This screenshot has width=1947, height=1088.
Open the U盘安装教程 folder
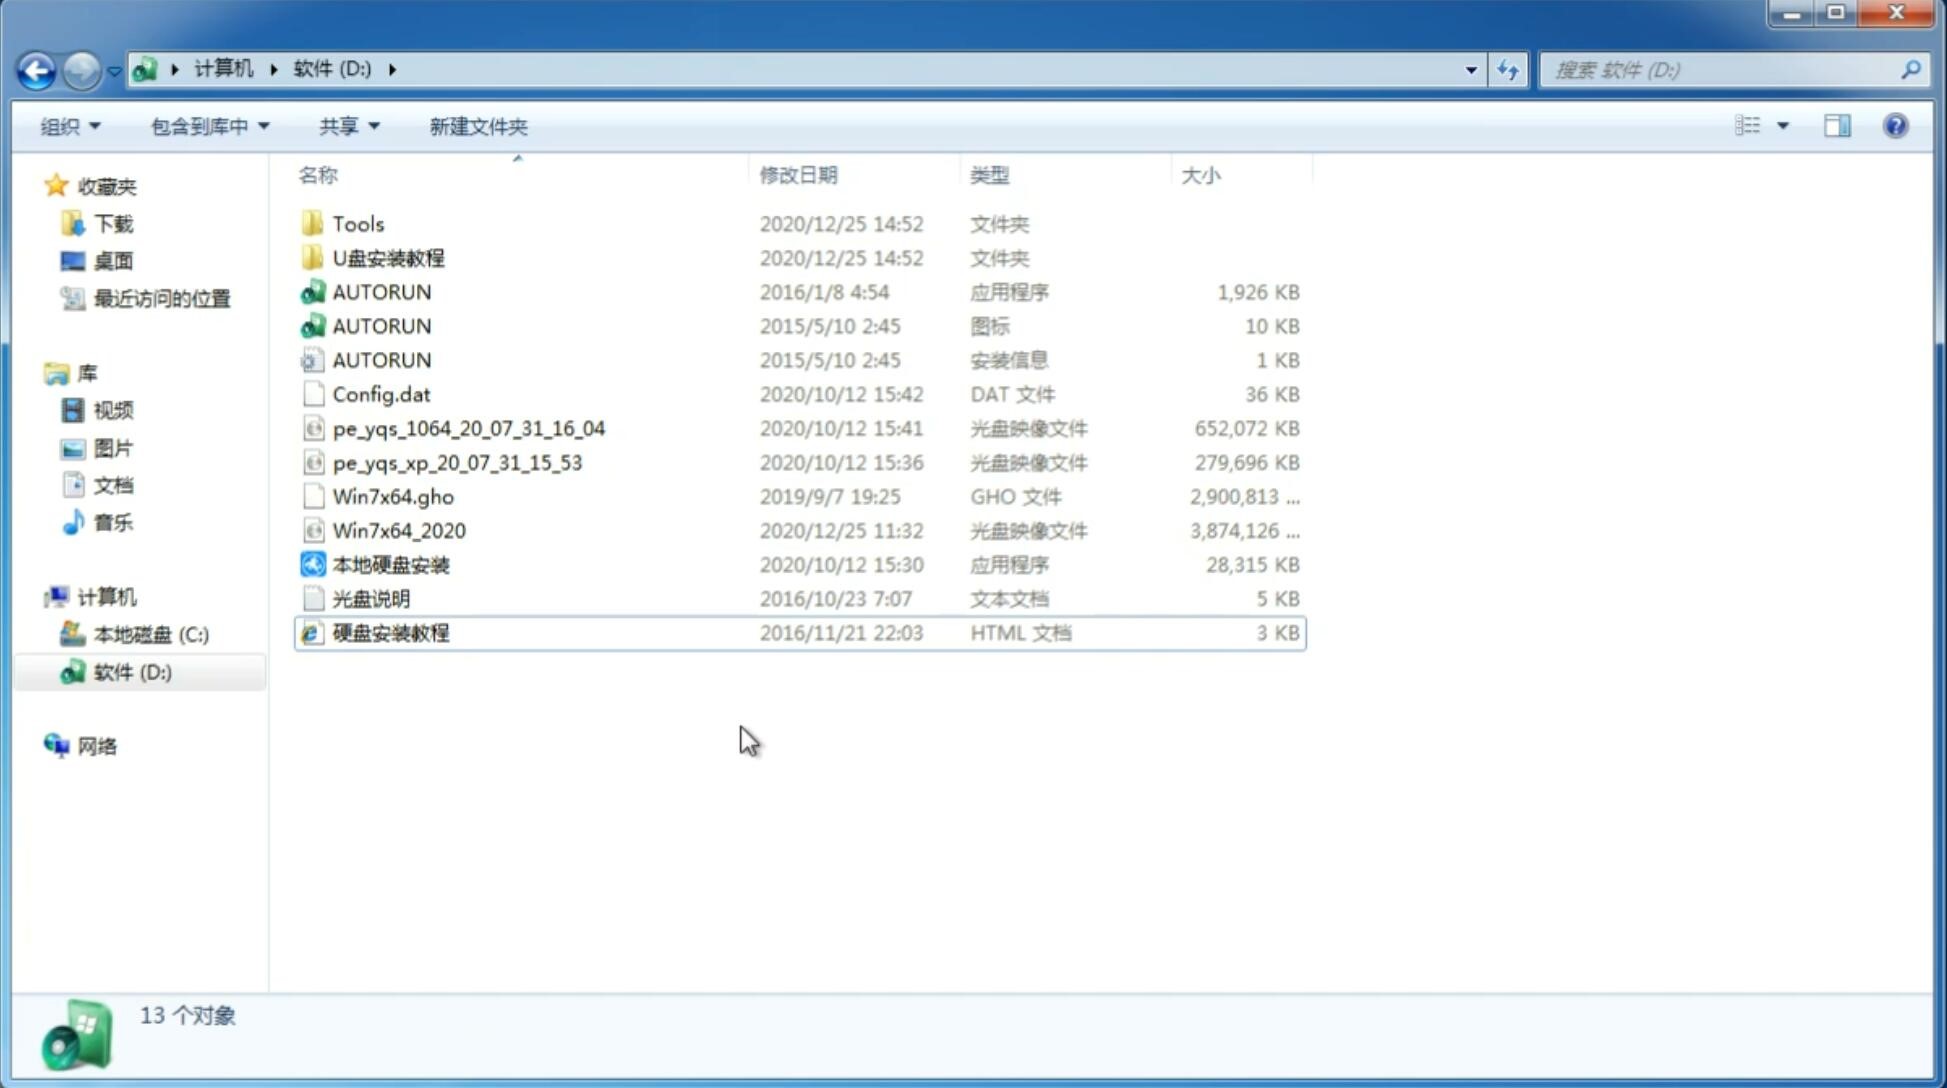389,257
